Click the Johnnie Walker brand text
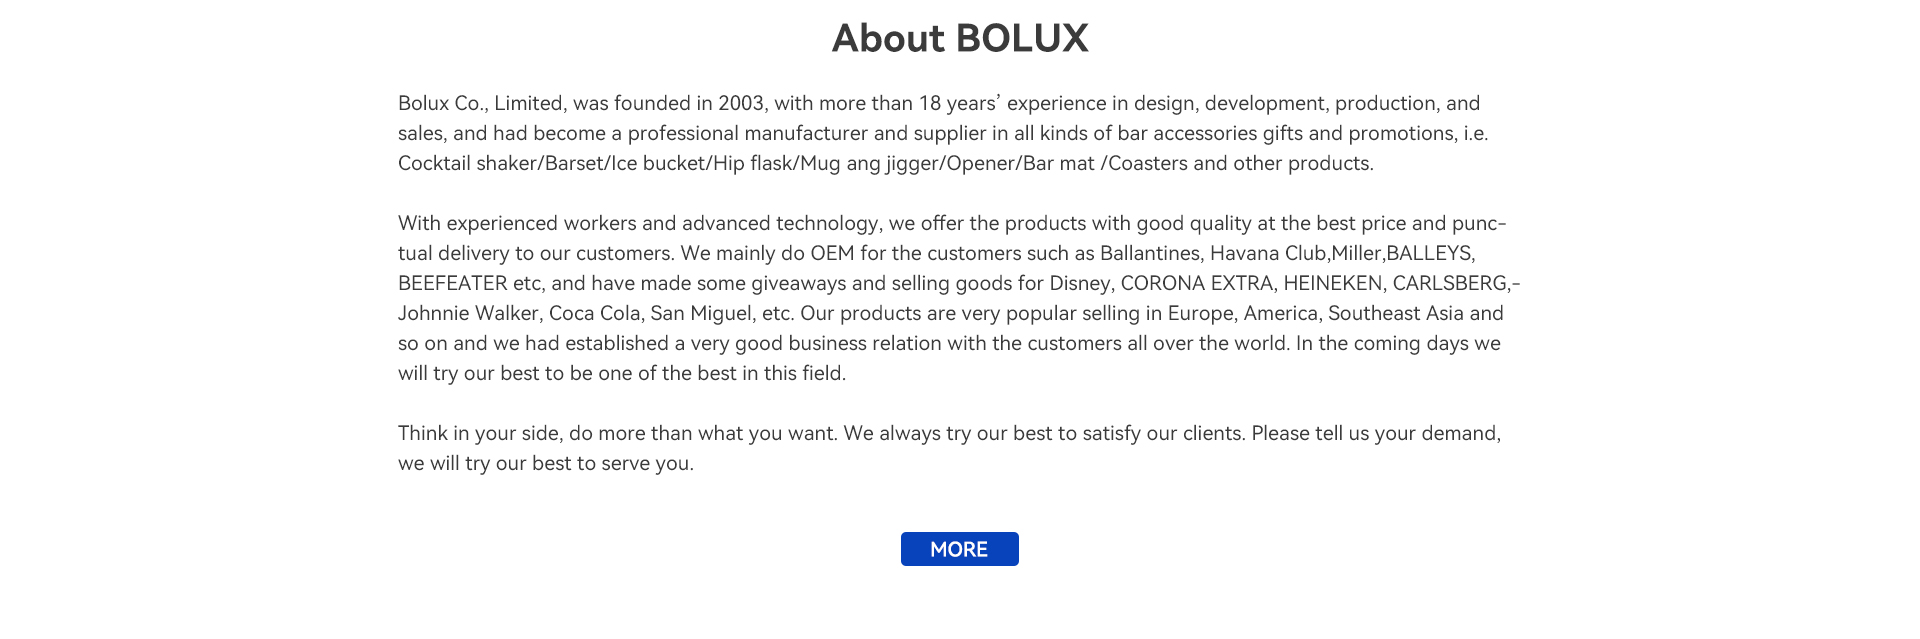This screenshot has width=1920, height=639. [x=469, y=313]
